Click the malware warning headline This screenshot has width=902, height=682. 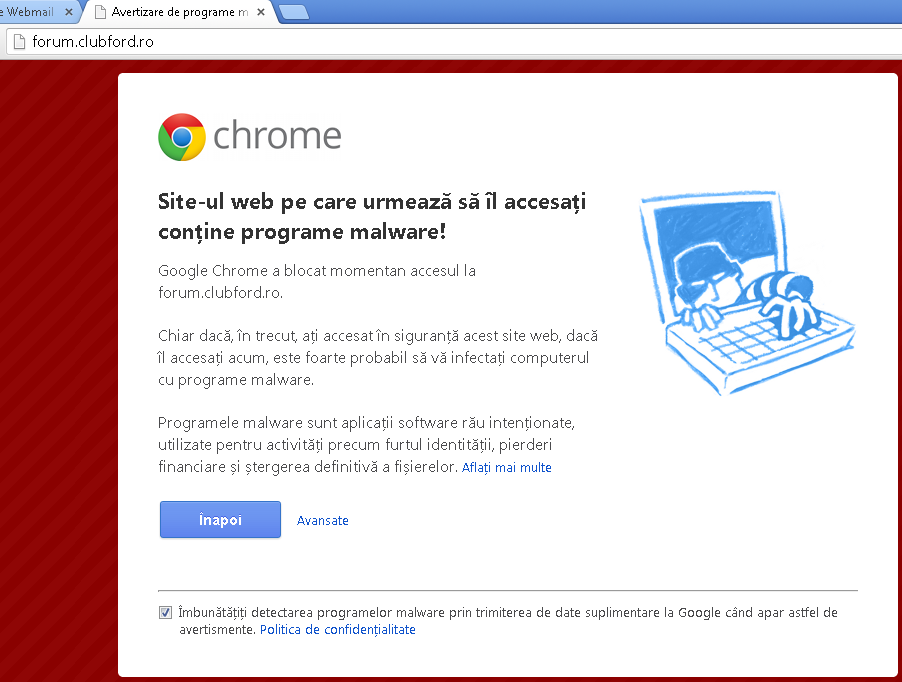(x=372, y=217)
